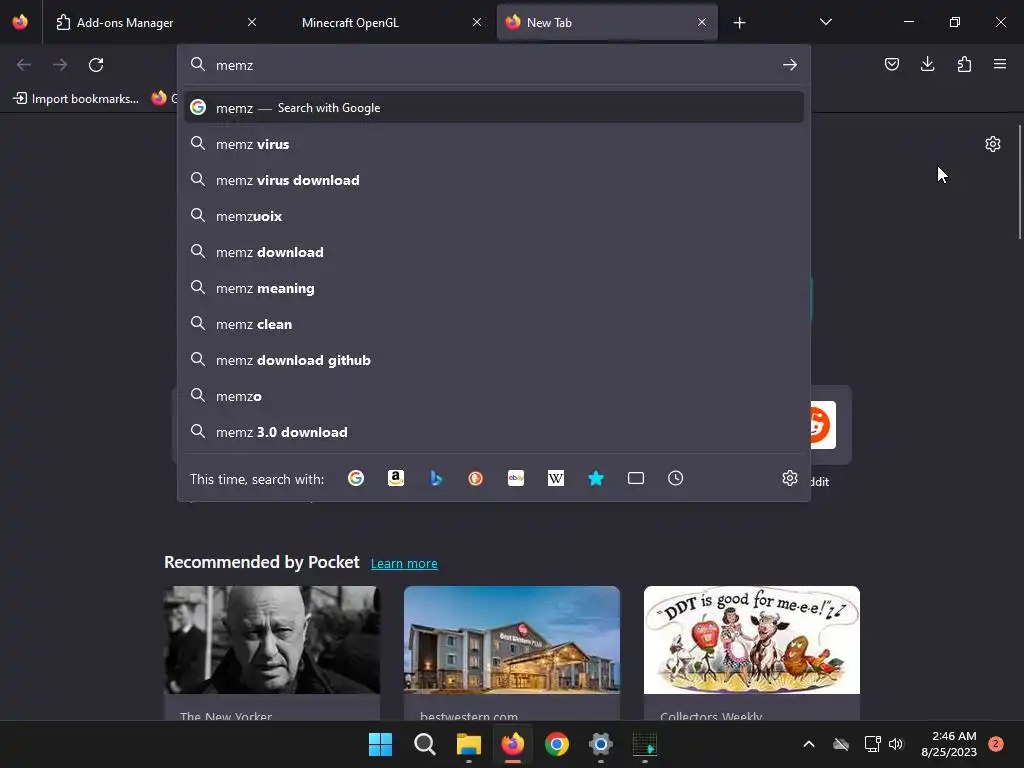Search this time with DuckDuckGo icon

point(475,479)
